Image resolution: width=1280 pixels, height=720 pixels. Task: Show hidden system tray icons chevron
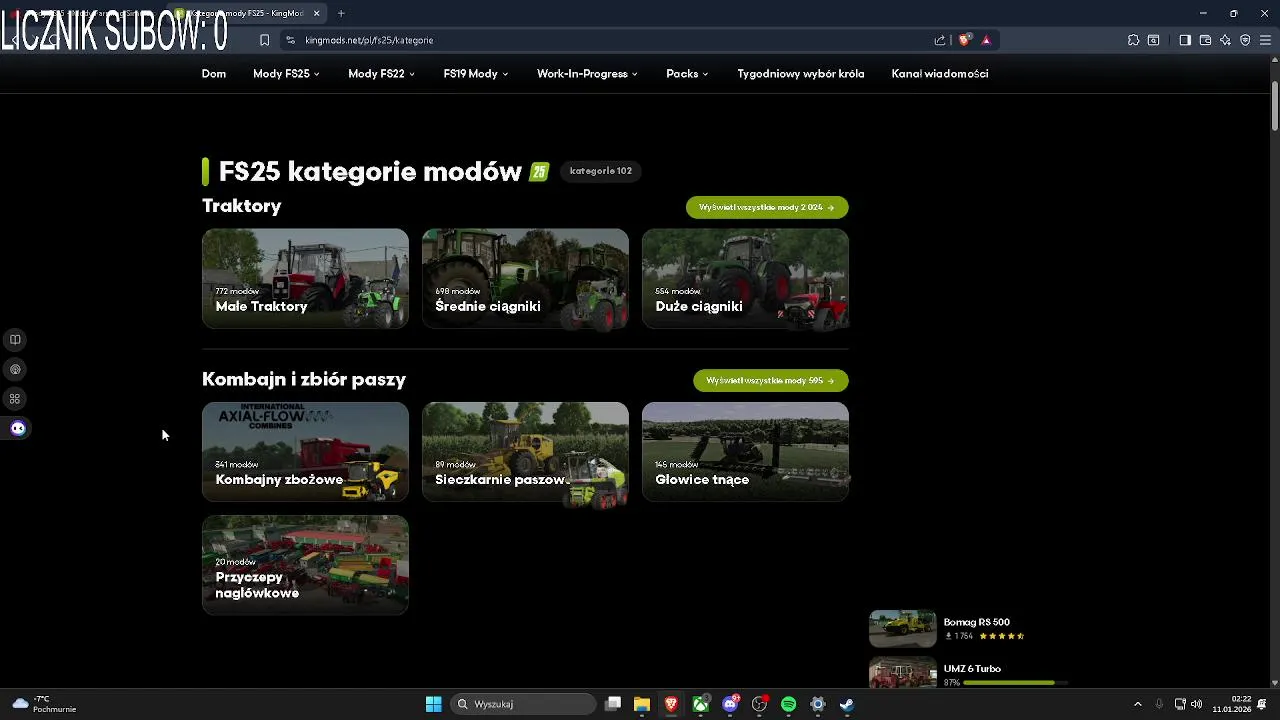(1137, 704)
